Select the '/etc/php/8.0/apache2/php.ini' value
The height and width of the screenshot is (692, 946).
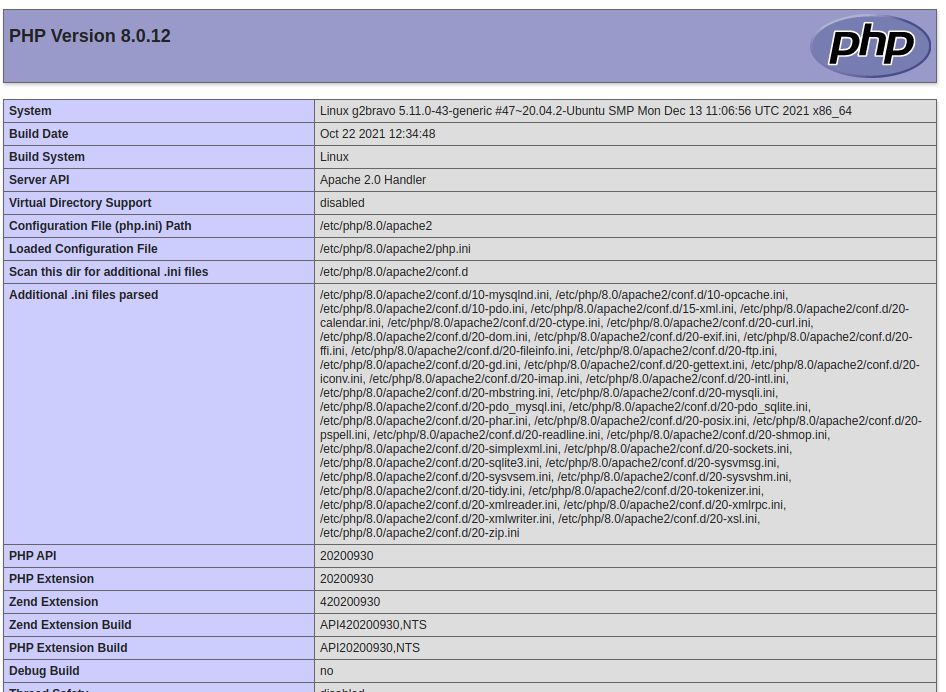[x=395, y=249]
